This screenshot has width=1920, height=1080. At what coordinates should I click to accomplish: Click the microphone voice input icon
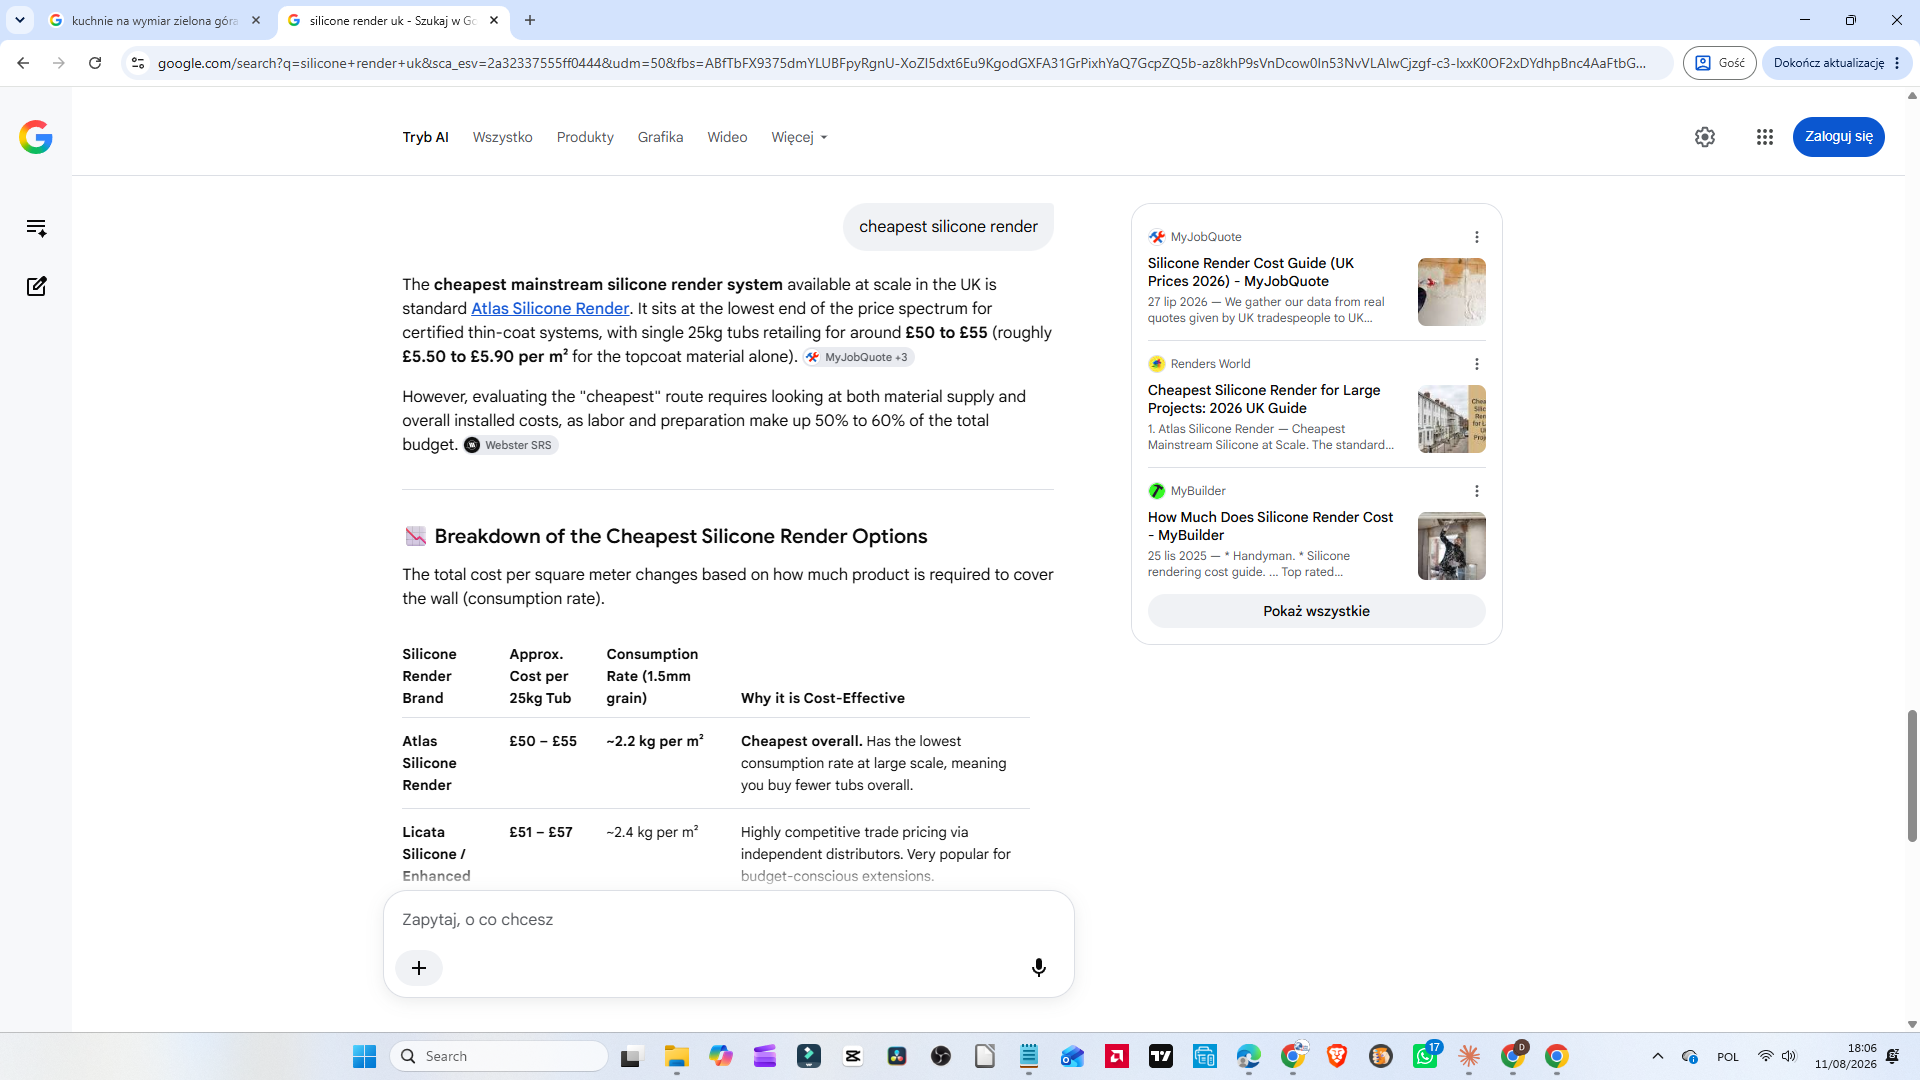pyautogui.click(x=1039, y=967)
